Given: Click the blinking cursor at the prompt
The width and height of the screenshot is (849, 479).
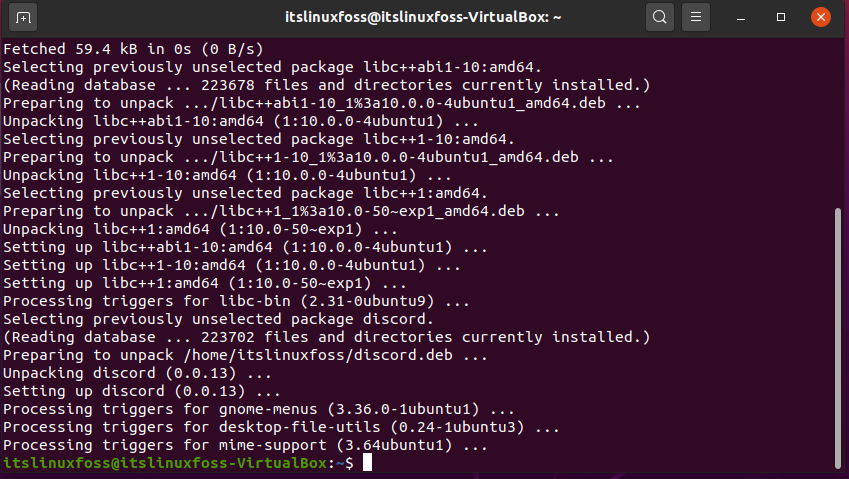Looking at the screenshot, I should pos(367,463).
